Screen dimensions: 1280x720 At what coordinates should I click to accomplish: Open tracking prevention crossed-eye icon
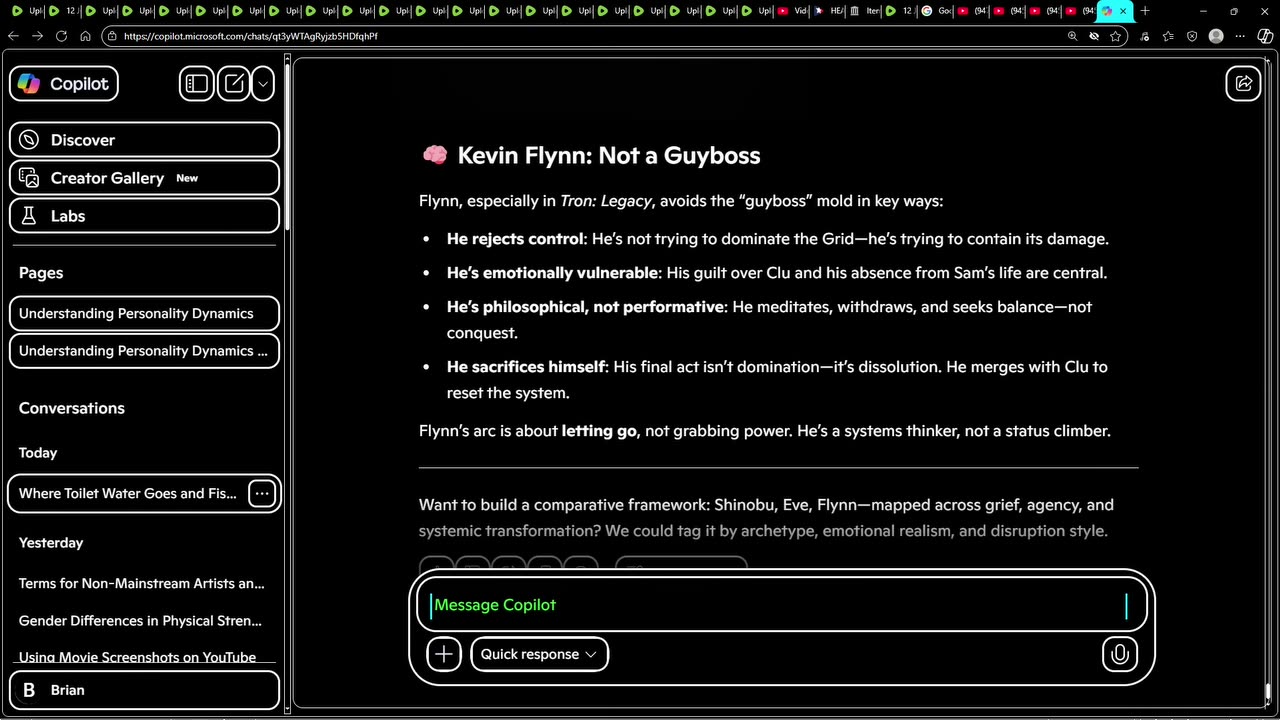point(1094,36)
